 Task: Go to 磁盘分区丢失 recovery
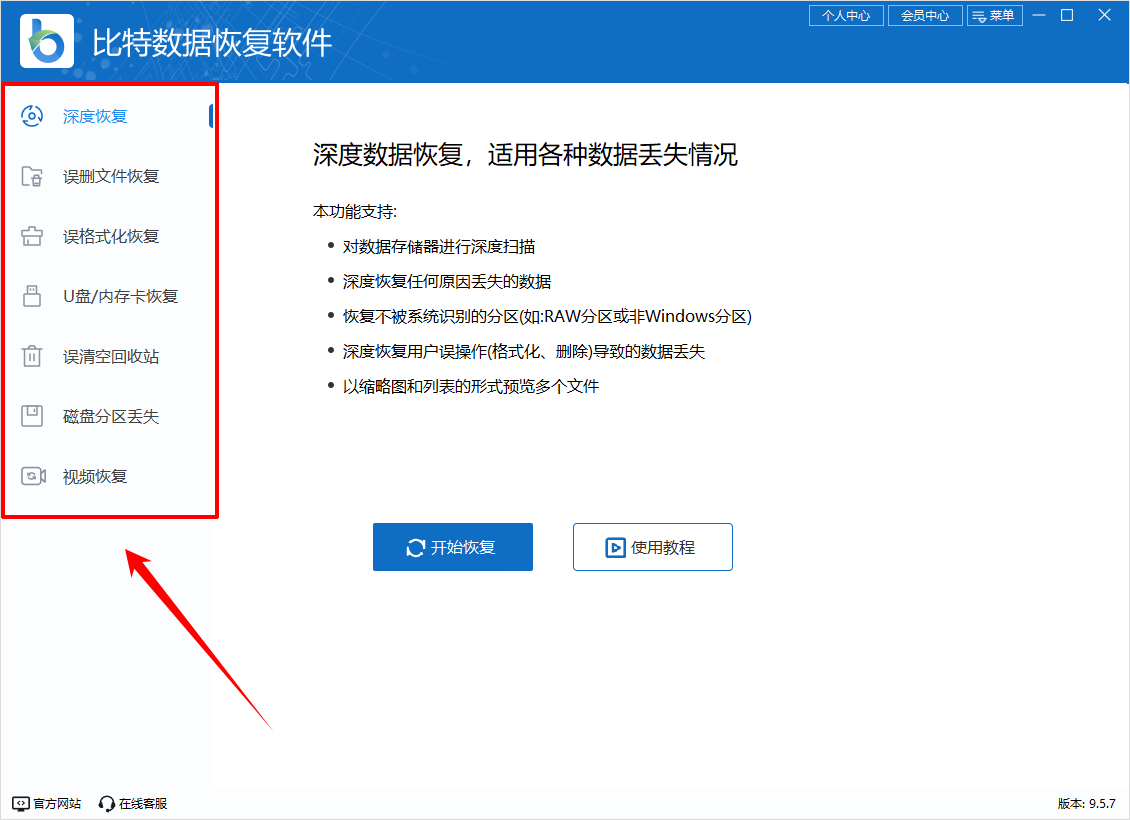(x=111, y=416)
